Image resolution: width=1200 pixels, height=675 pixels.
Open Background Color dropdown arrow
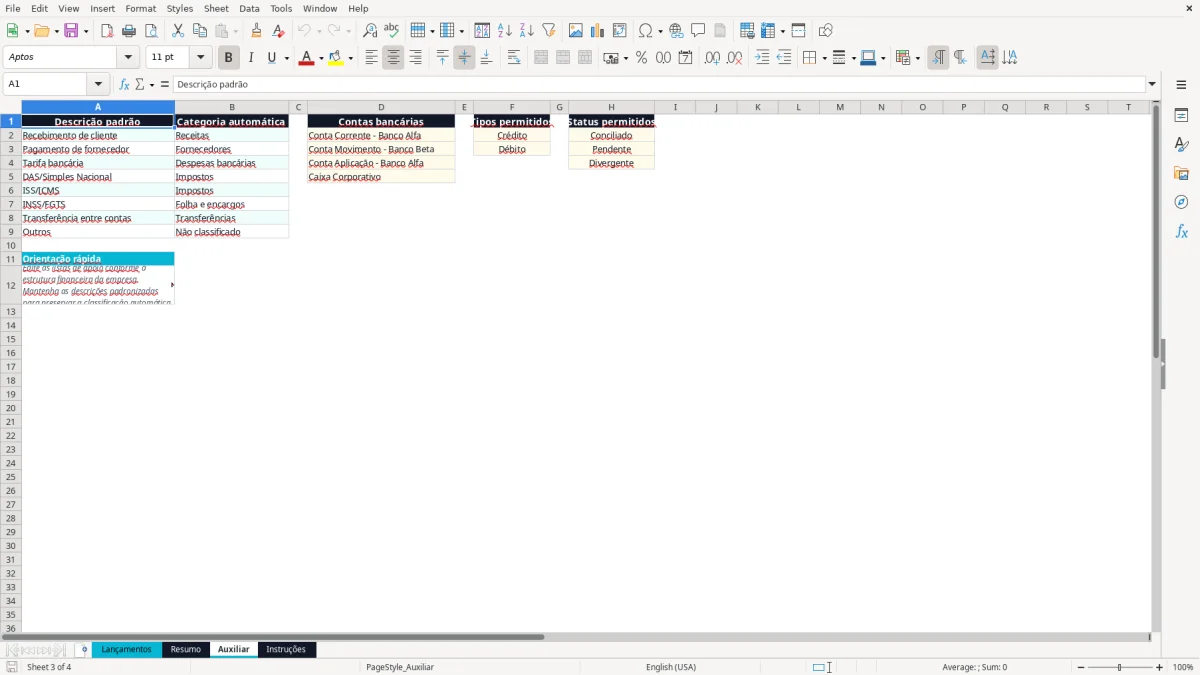point(350,58)
